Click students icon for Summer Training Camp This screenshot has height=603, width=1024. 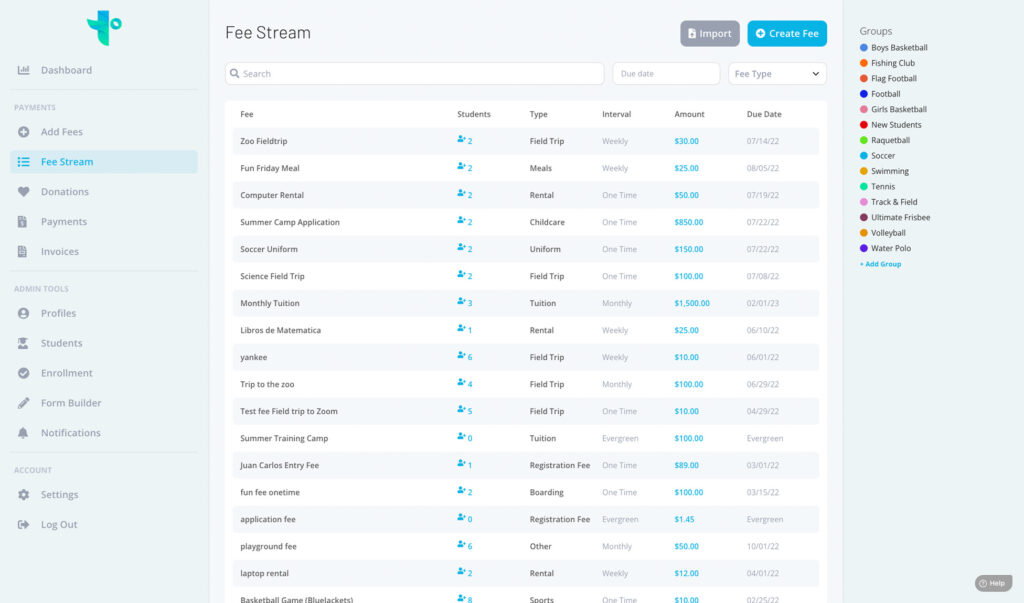click(x=461, y=436)
